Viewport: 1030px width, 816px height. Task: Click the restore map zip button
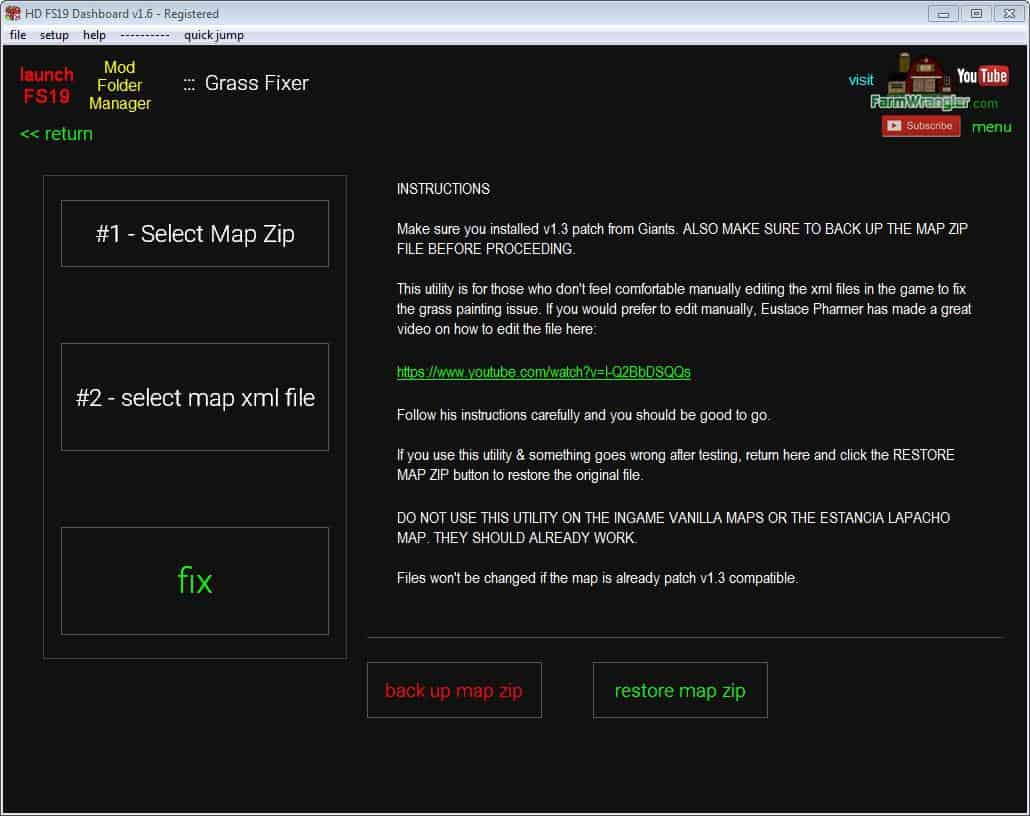click(x=680, y=690)
